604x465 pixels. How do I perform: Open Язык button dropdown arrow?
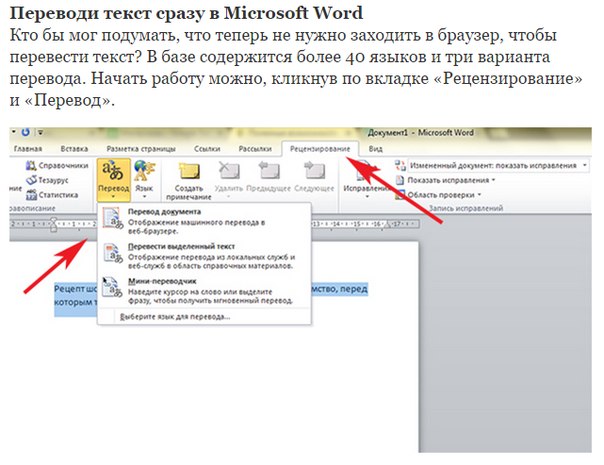coord(145,196)
